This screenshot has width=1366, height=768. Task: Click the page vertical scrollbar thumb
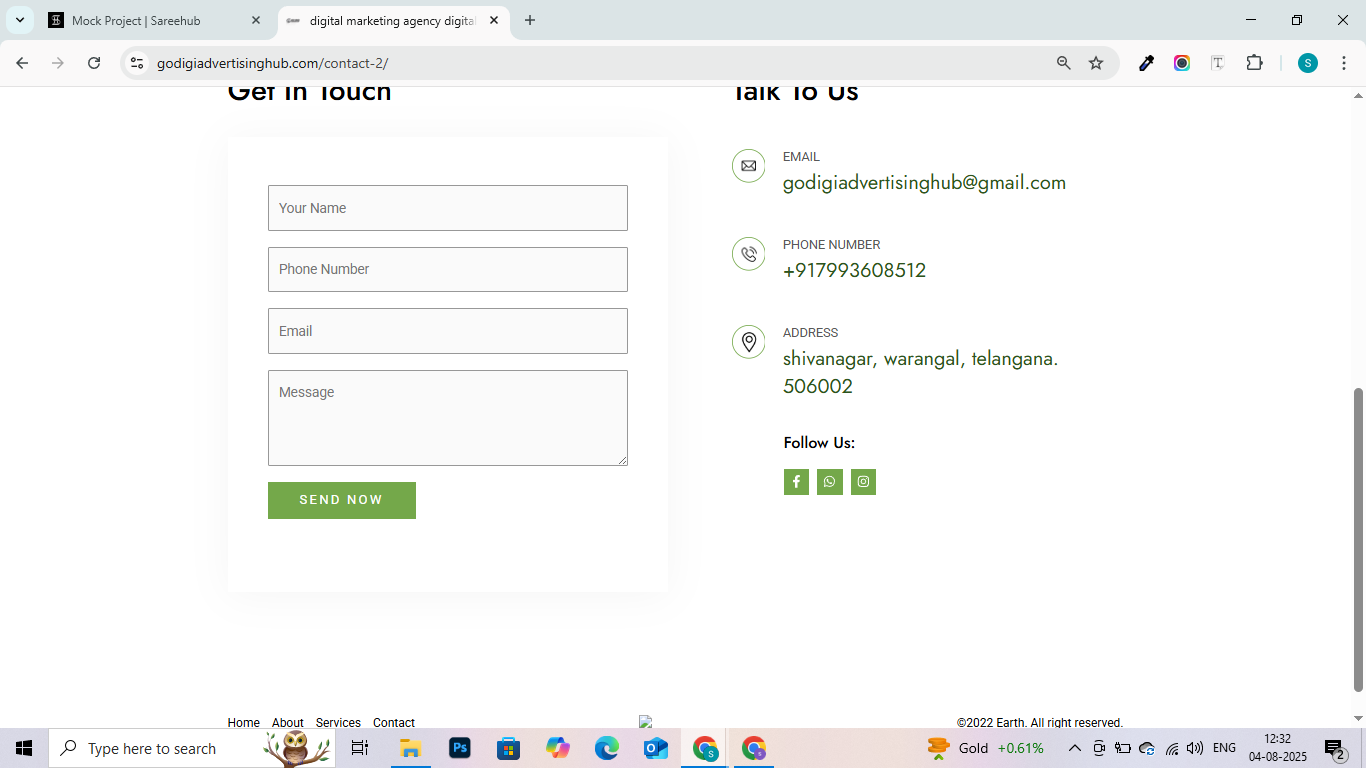1358,540
